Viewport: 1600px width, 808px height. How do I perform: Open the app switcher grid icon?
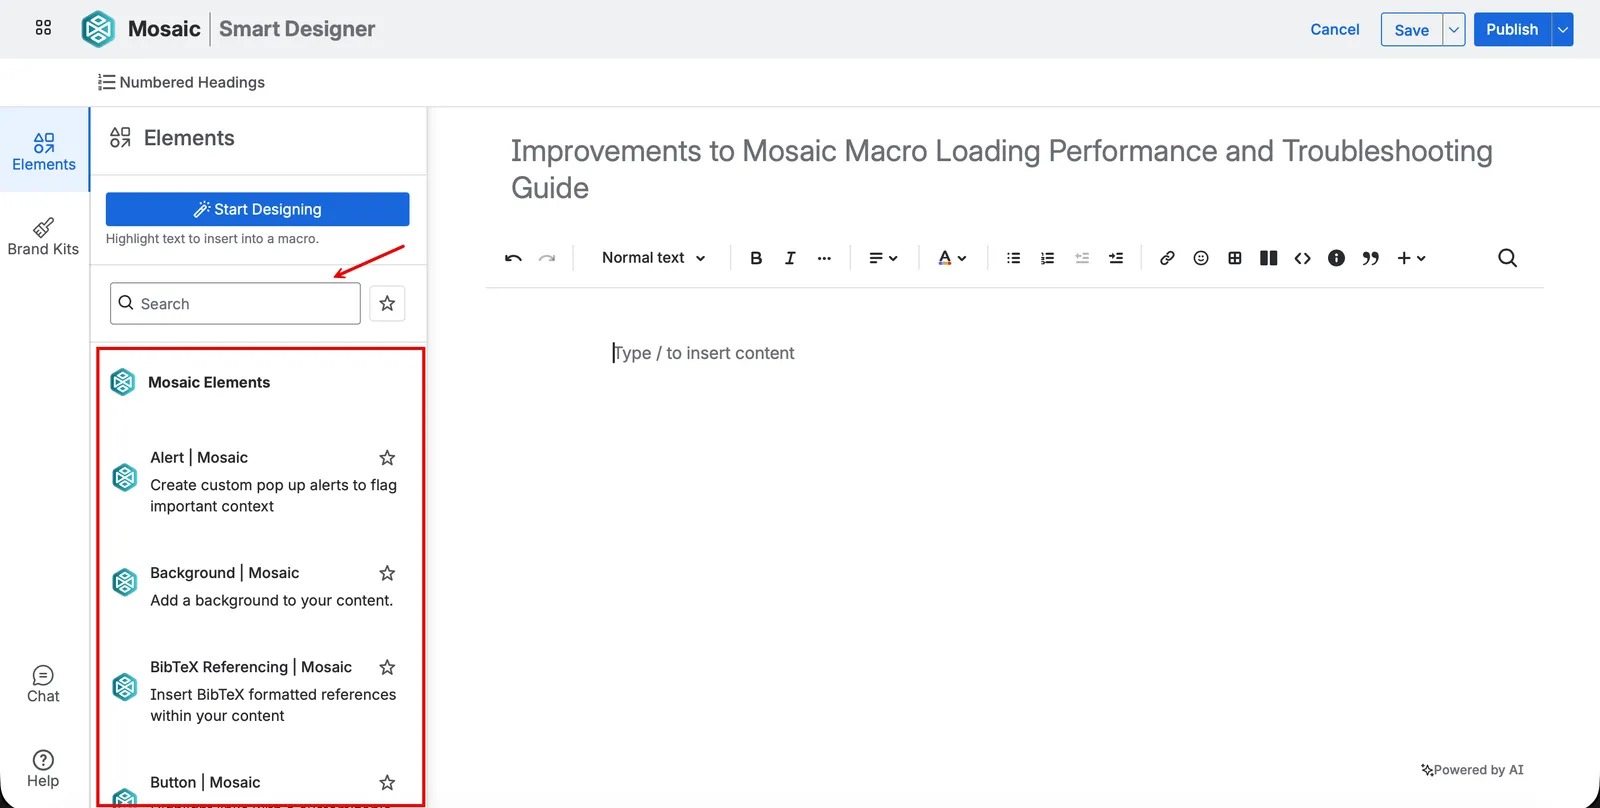pos(43,28)
